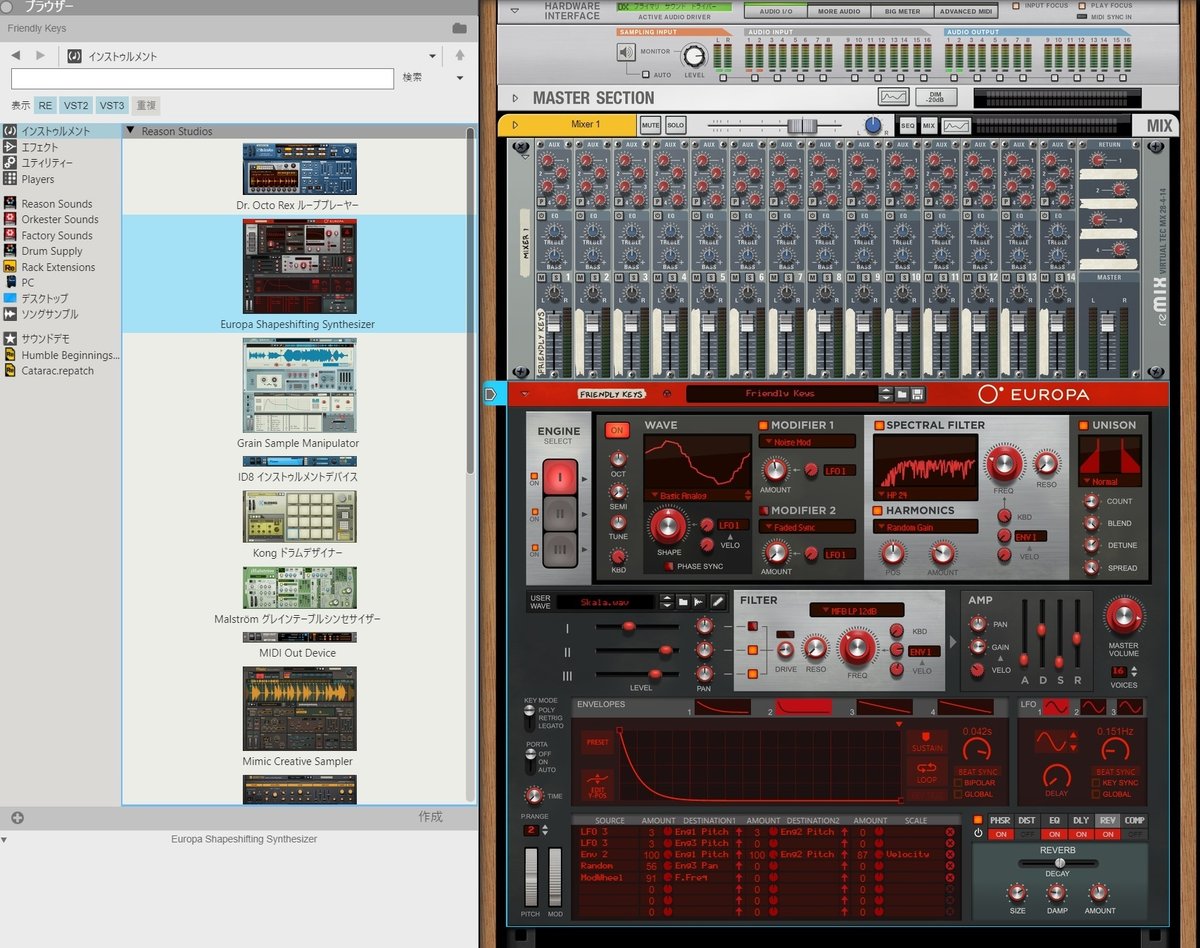Select Engine II button in Europa
Image resolution: width=1200 pixels, height=948 pixels.
(x=559, y=515)
